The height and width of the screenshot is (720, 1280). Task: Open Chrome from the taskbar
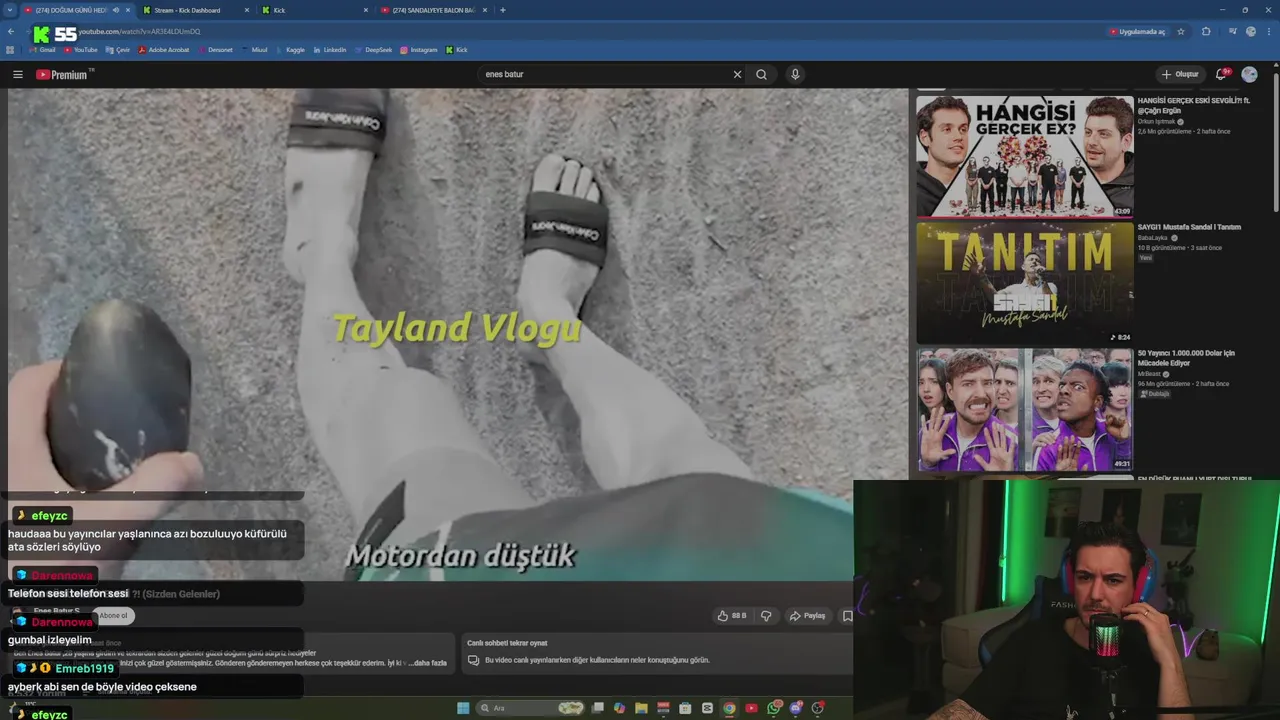click(x=729, y=708)
